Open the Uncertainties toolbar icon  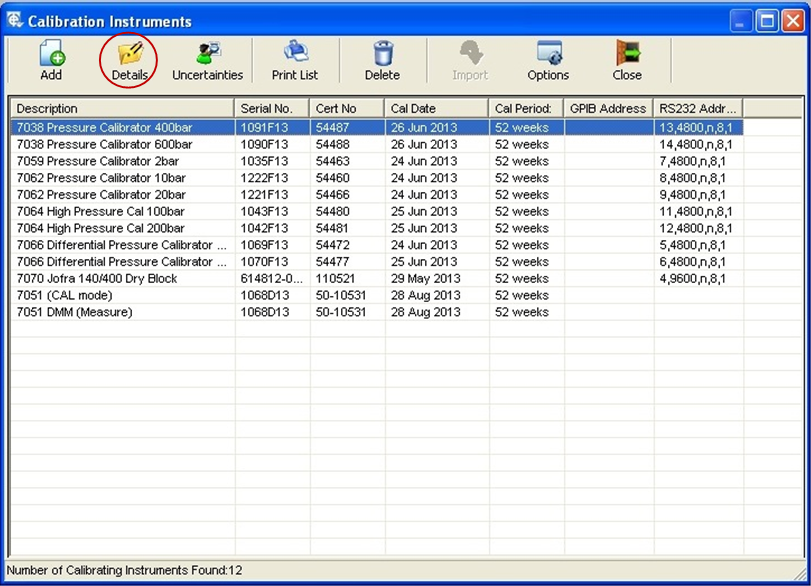click(208, 53)
